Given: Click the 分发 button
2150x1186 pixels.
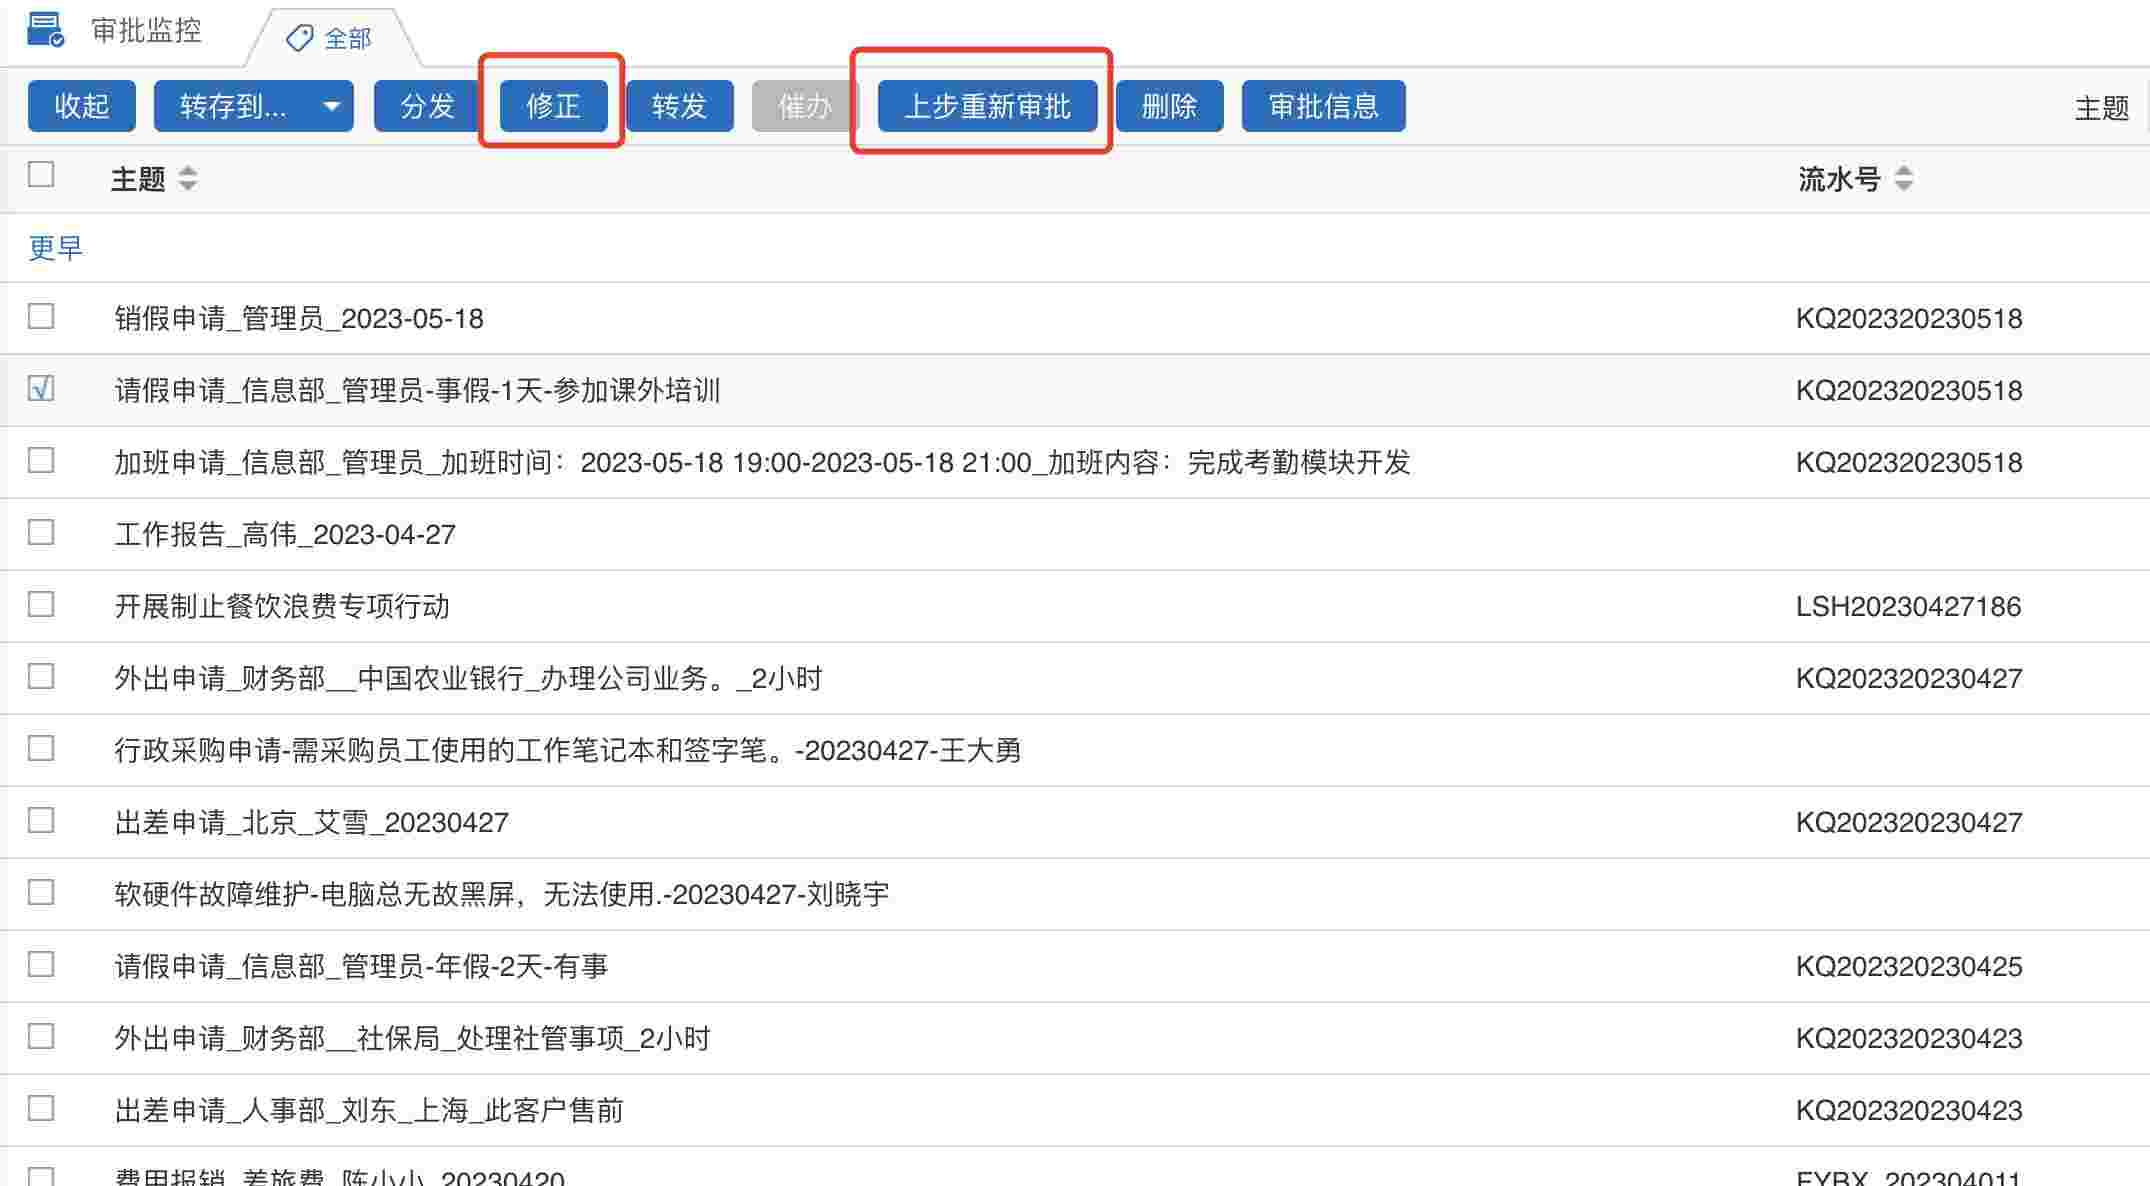Looking at the screenshot, I should (427, 106).
